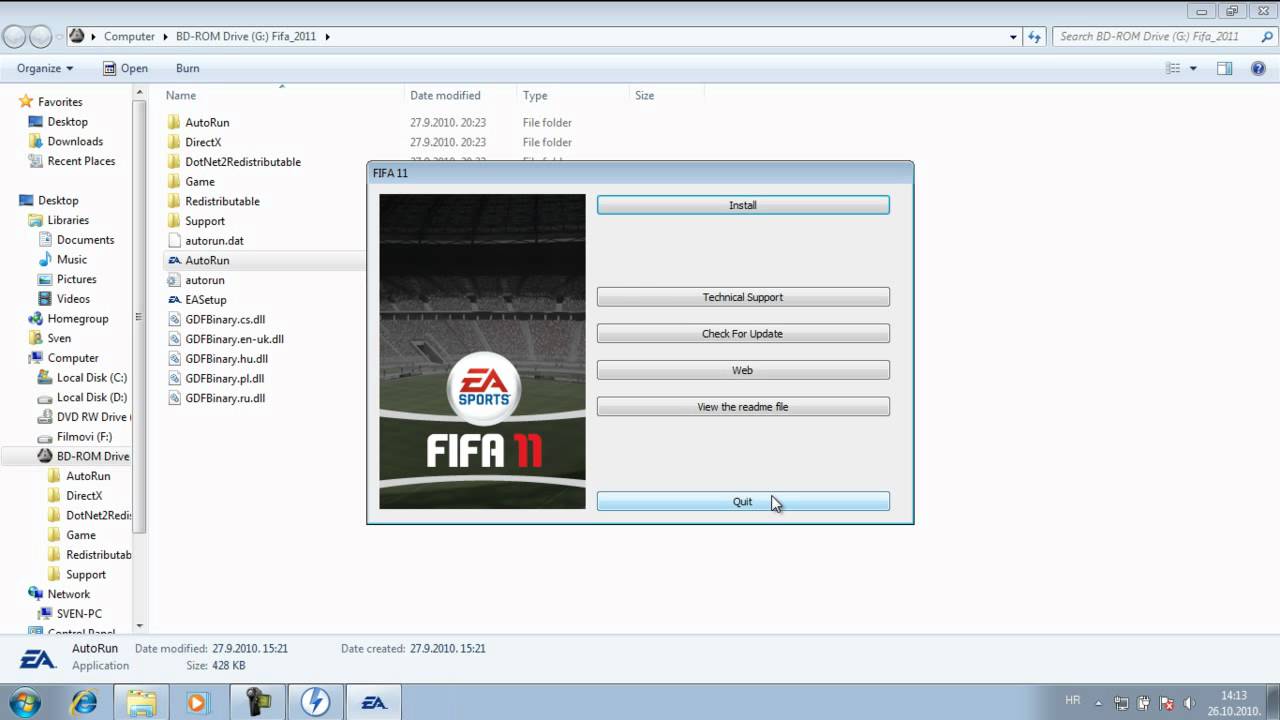Open Homegroup in the navigation pane
Screen dimensions: 1280x720
click(77, 319)
